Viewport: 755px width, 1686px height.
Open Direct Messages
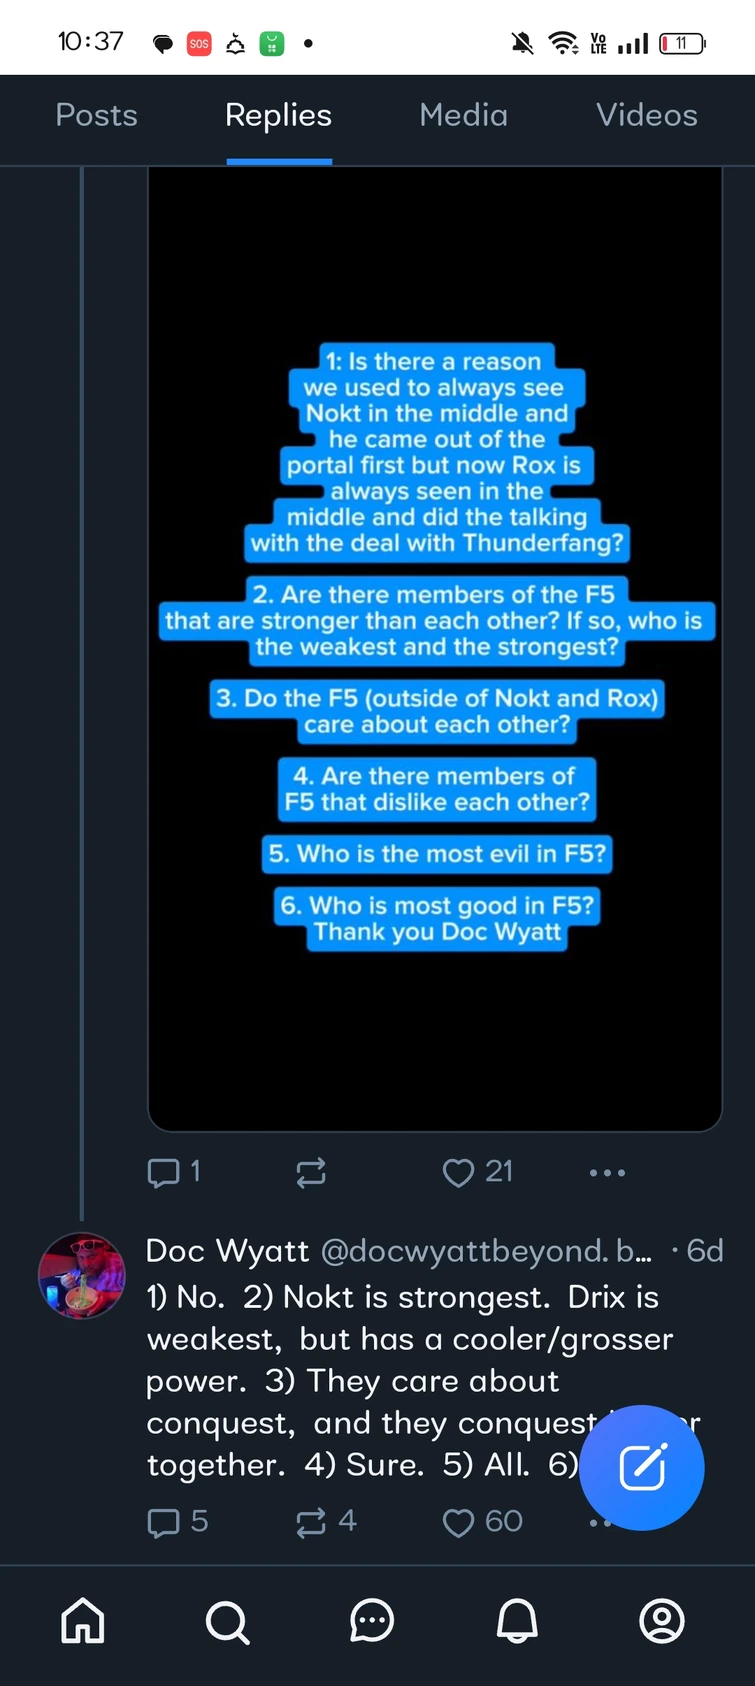point(372,1621)
